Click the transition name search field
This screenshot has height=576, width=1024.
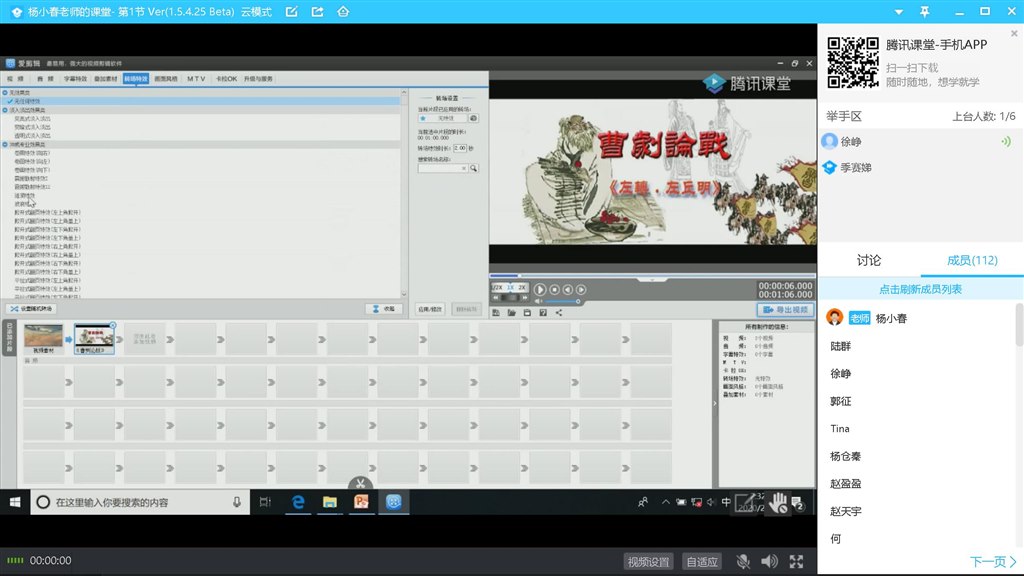tap(441, 168)
